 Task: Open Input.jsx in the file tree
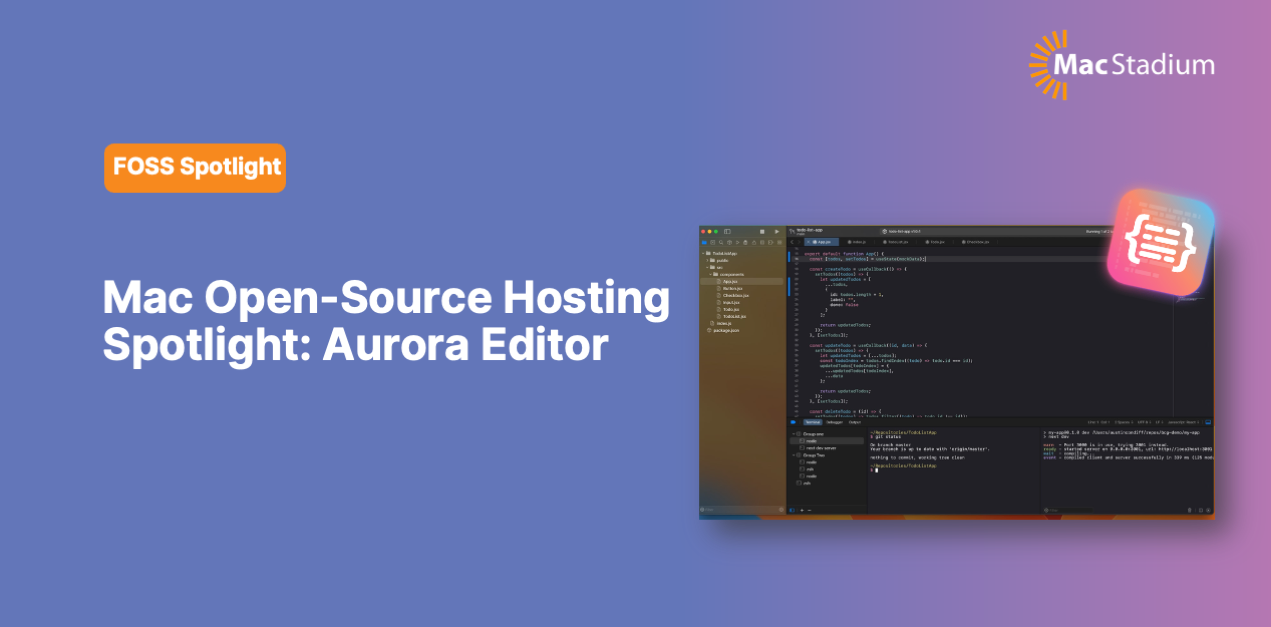coord(730,302)
